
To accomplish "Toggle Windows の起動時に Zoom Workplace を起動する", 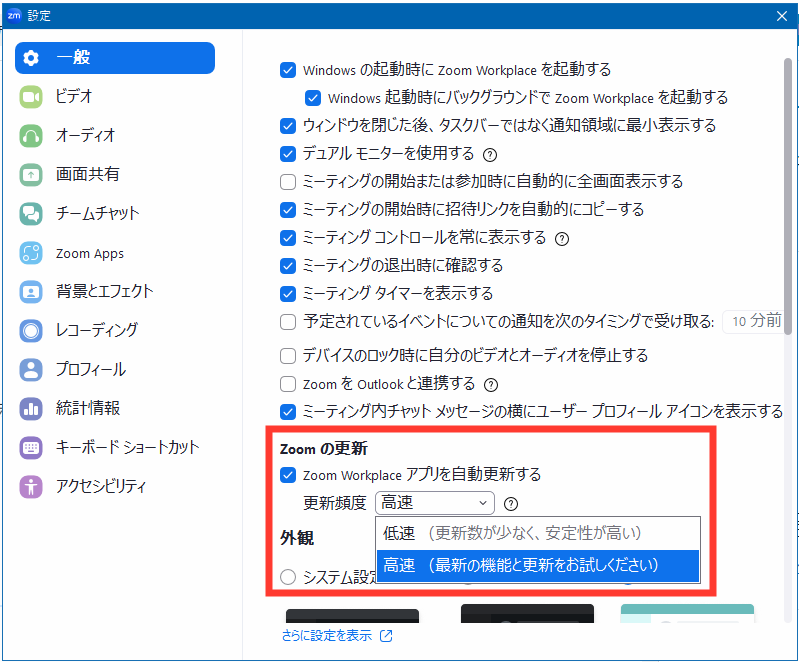I will point(288,70).
